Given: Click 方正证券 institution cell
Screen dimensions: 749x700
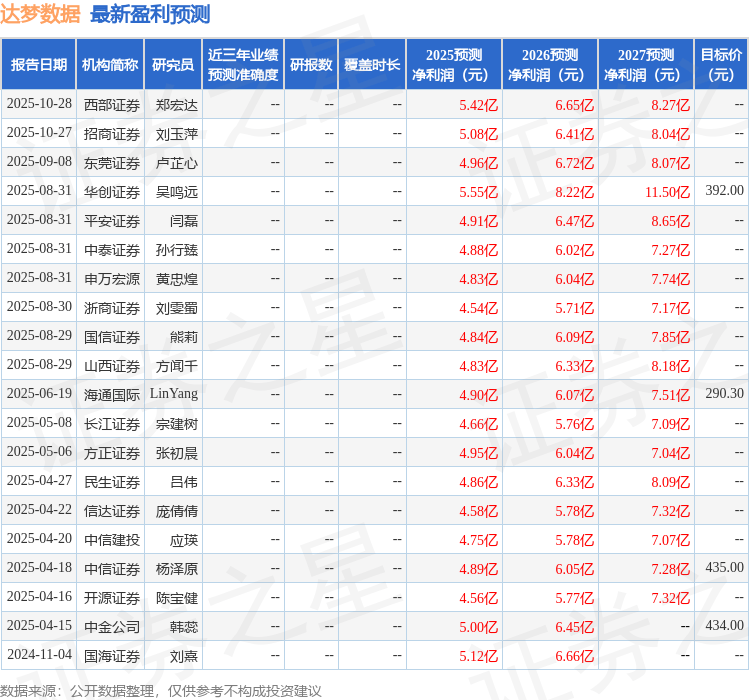Looking at the screenshot, I should pos(112,453).
